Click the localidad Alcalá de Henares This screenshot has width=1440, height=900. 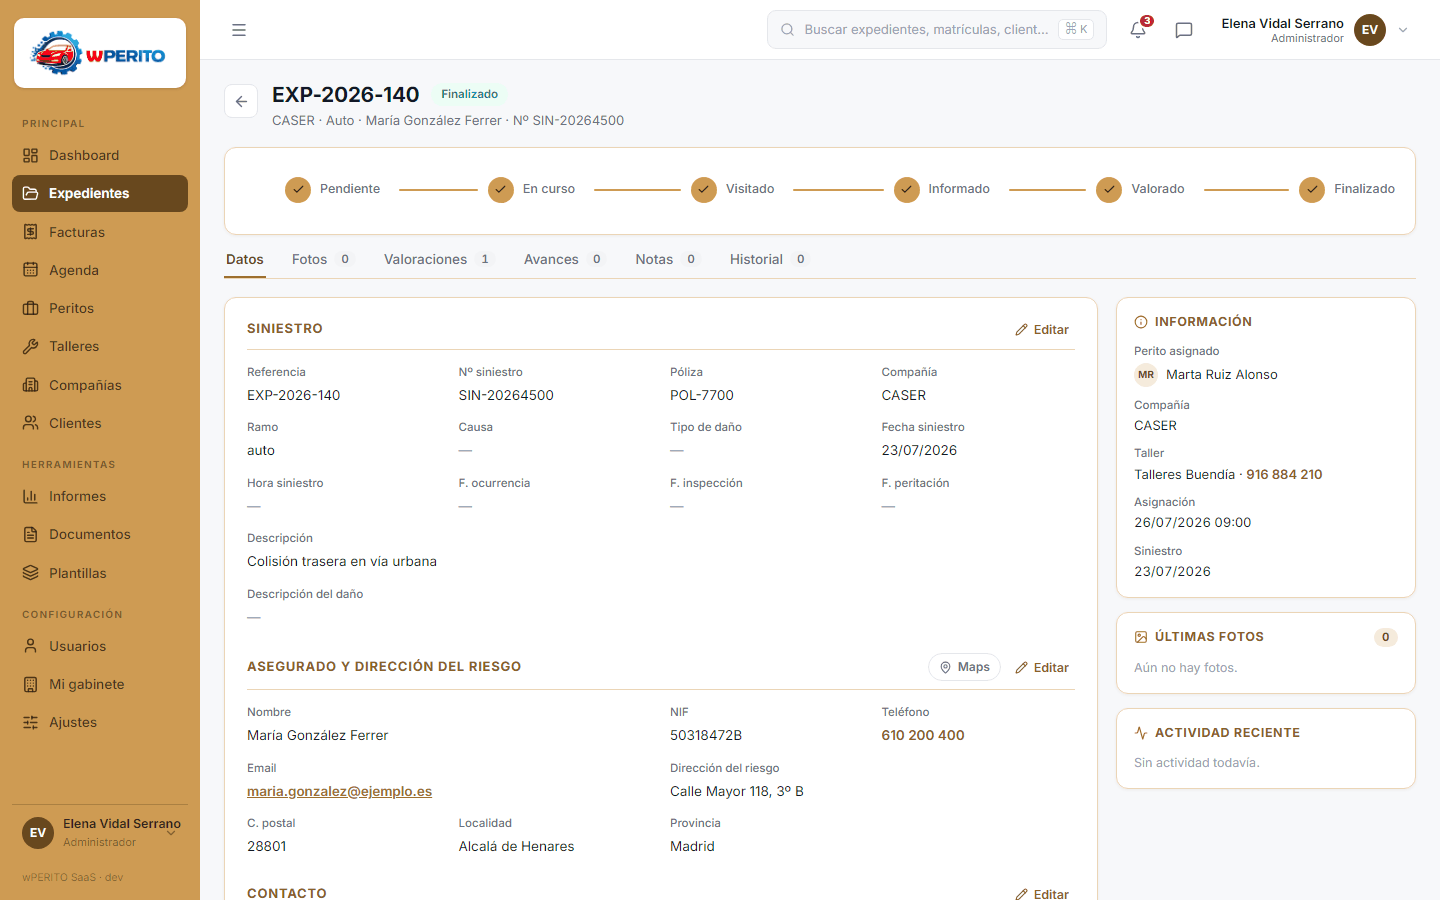[x=516, y=846]
